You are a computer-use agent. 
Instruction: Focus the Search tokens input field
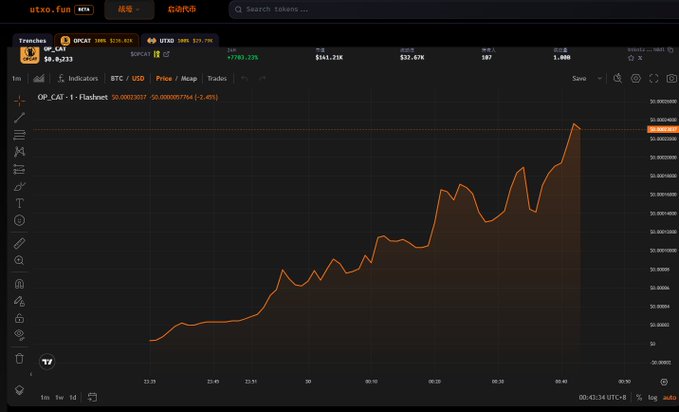coord(453,9)
